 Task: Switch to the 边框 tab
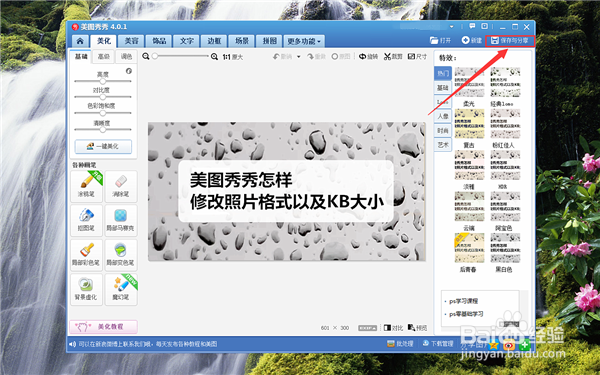pyautogui.click(x=214, y=41)
